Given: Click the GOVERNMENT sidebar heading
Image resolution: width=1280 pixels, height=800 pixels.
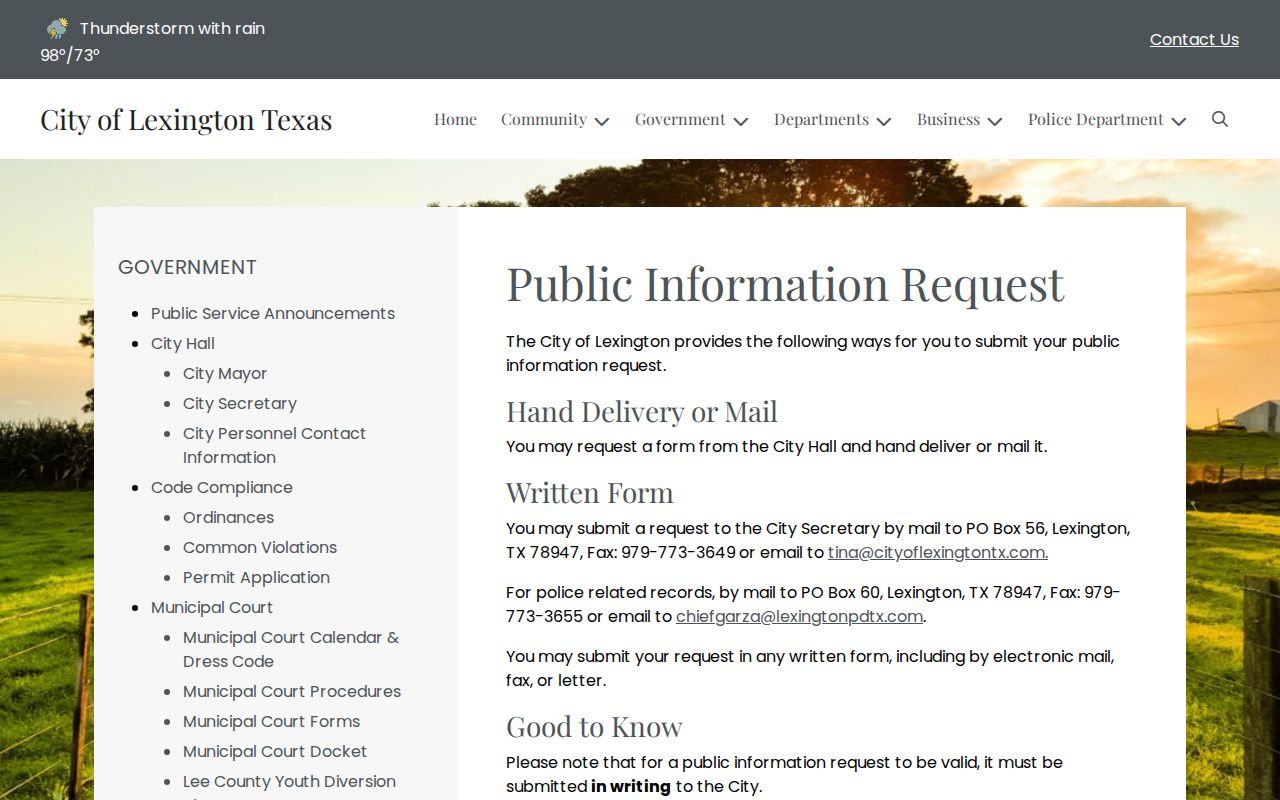Looking at the screenshot, I should tap(187, 267).
